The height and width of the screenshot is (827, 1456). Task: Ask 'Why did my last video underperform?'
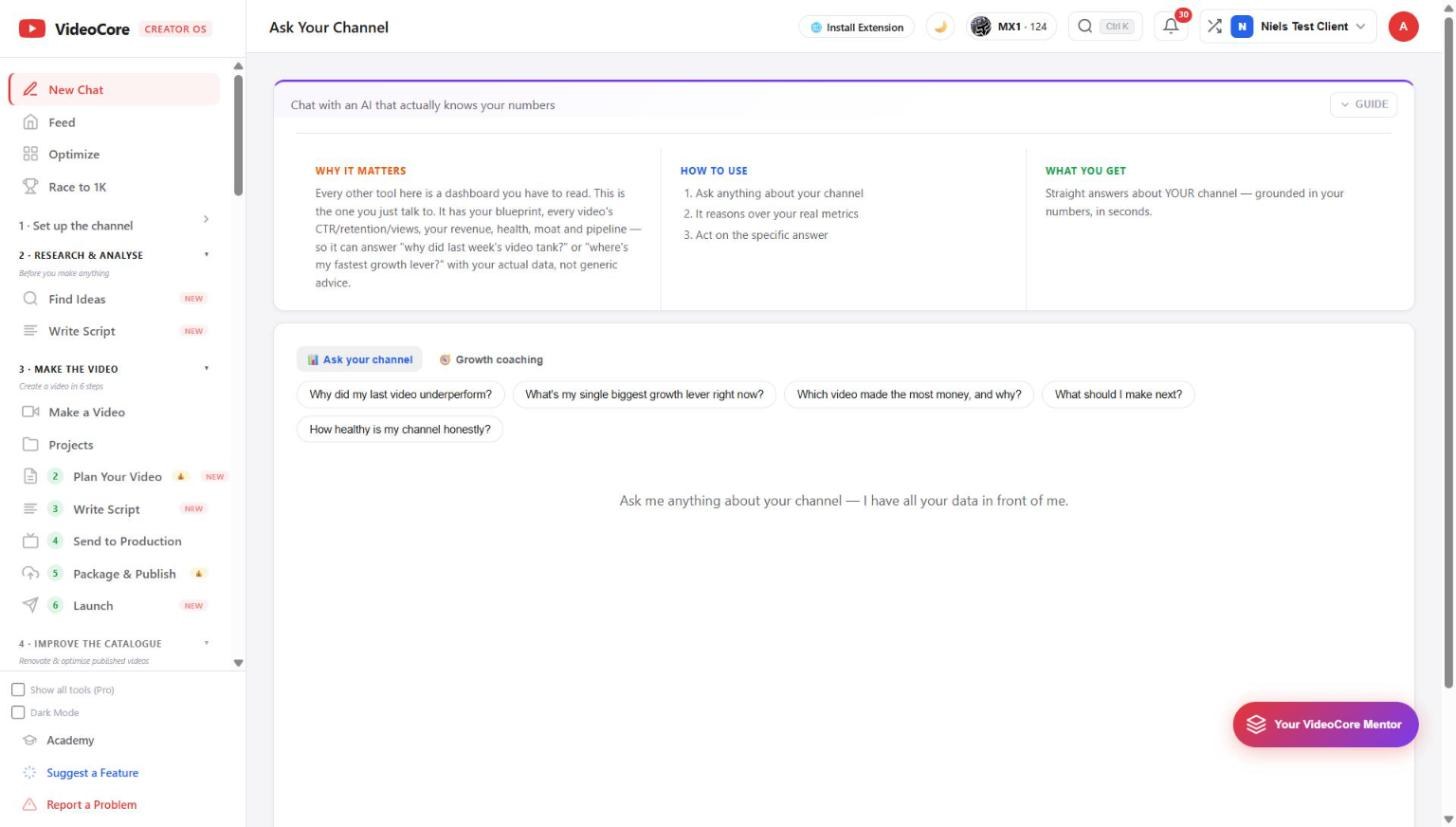pyautogui.click(x=401, y=394)
